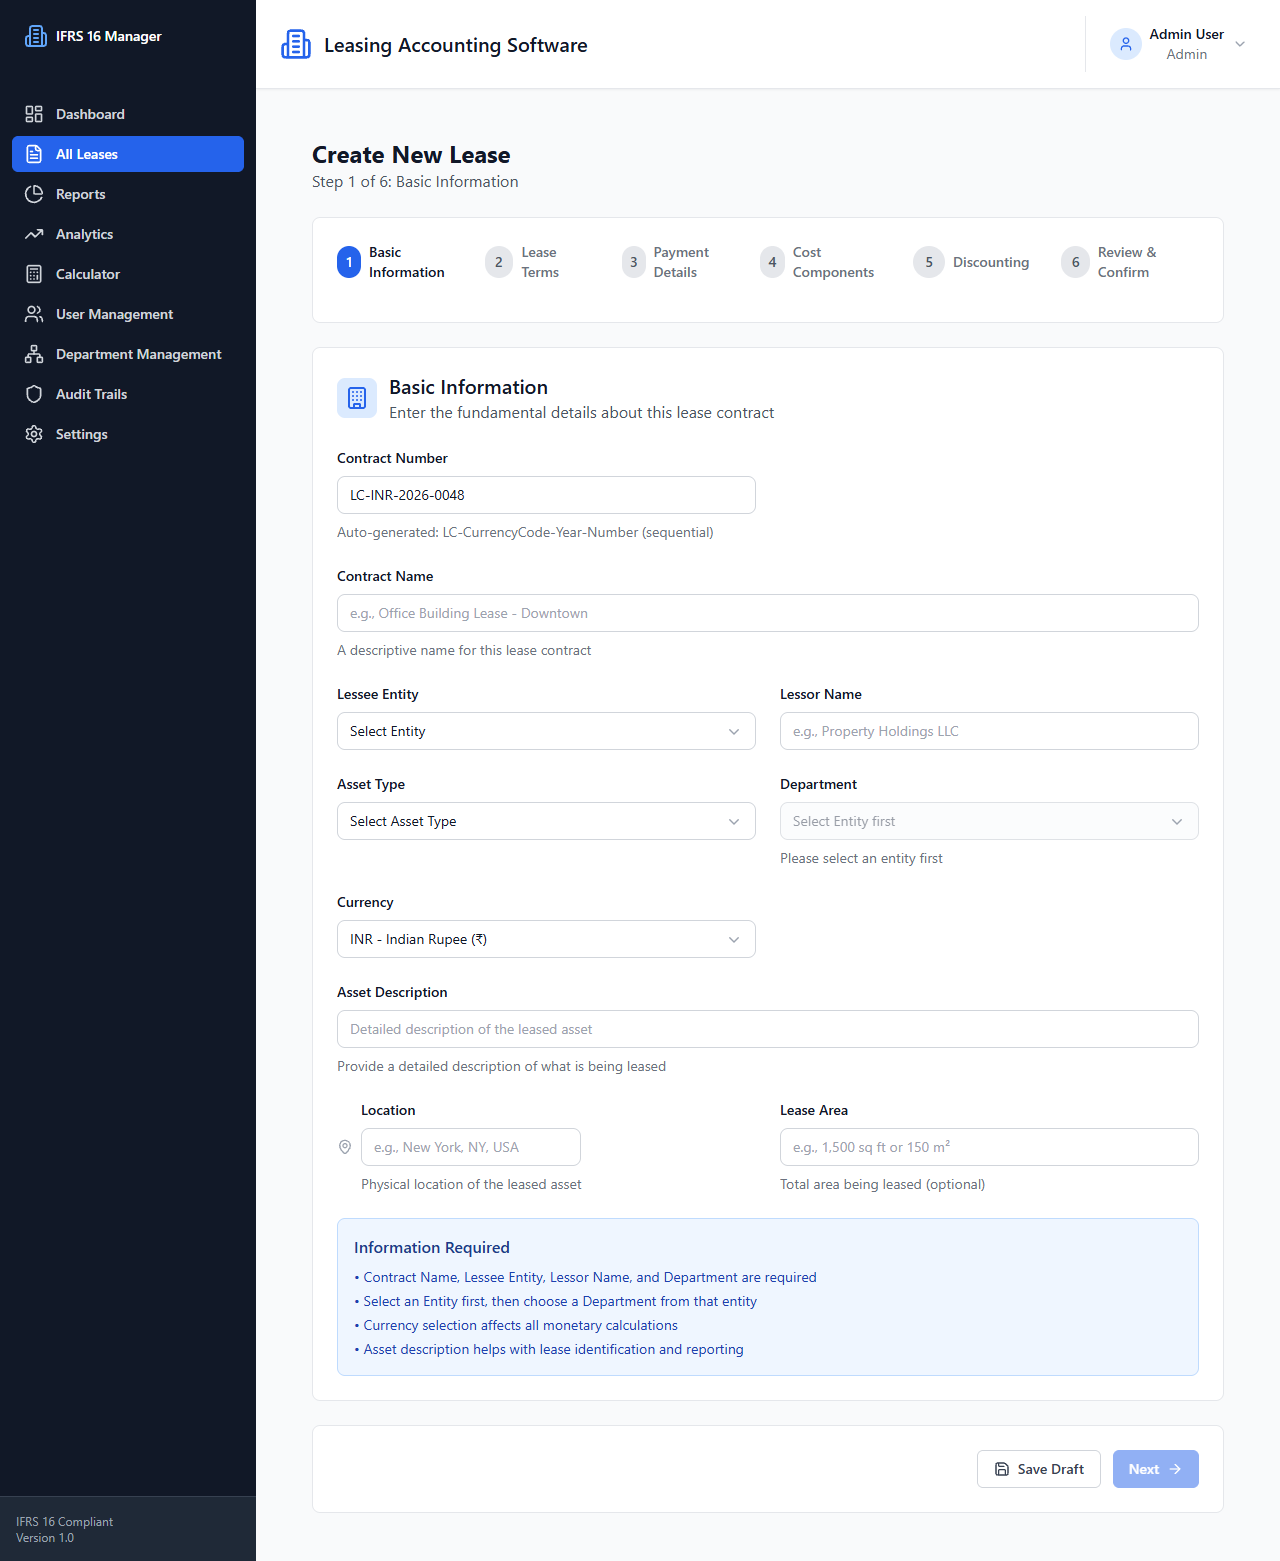Screen dimensions: 1280x1561
Task: Expand the Admin User menu chevron
Action: pyautogui.click(x=1240, y=44)
